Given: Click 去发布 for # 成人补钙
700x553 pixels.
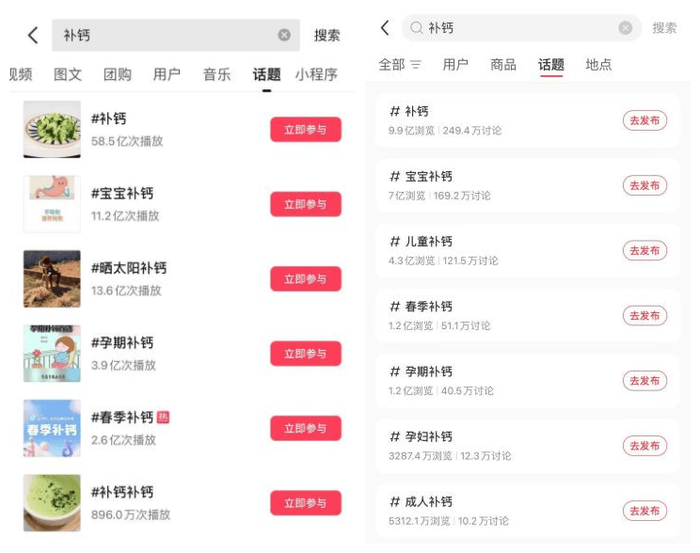Looking at the screenshot, I should coord(645,511).
